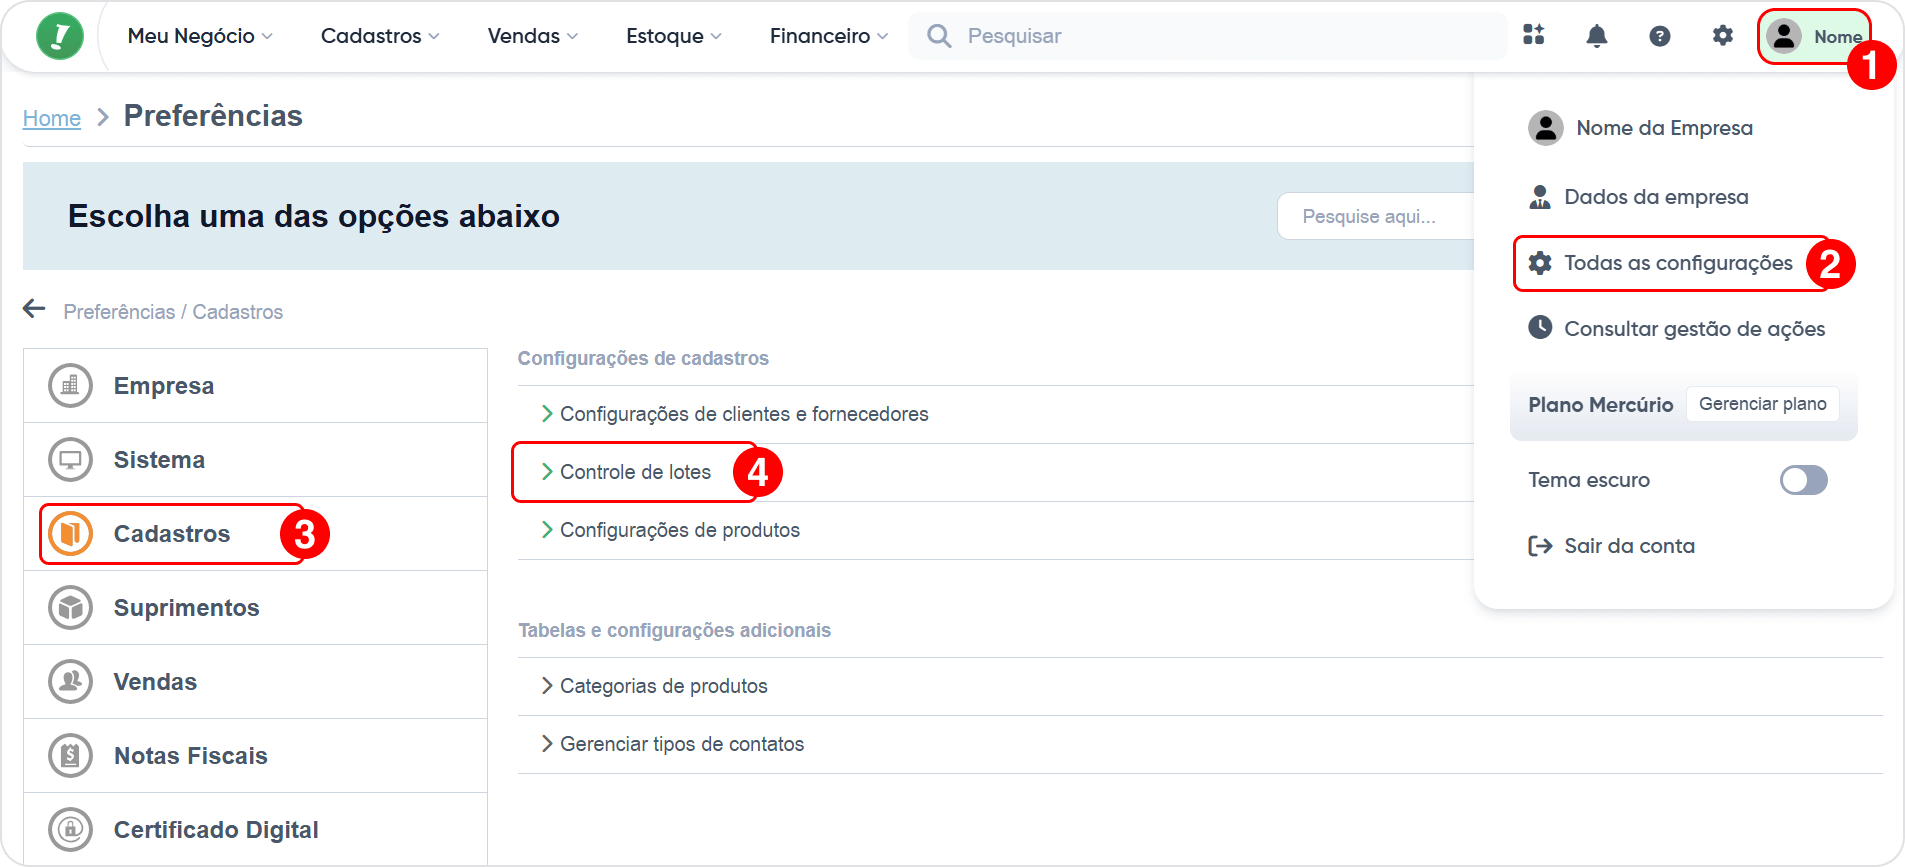
Task: Click the Home breadcrumb link
Action: 52,118
